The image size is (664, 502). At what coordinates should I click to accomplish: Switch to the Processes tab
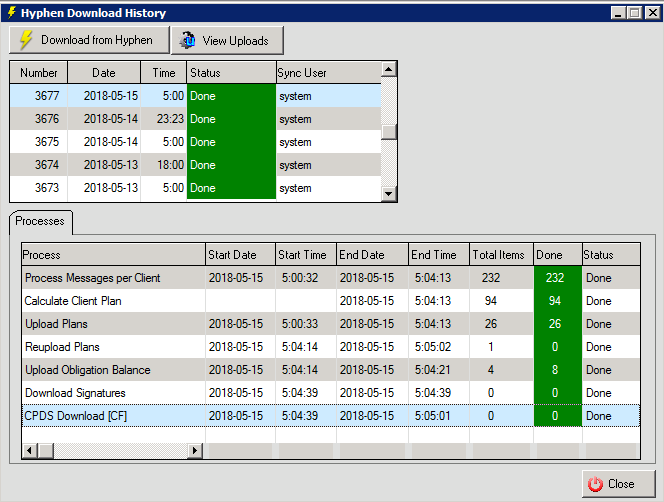(x=40, y=221)
